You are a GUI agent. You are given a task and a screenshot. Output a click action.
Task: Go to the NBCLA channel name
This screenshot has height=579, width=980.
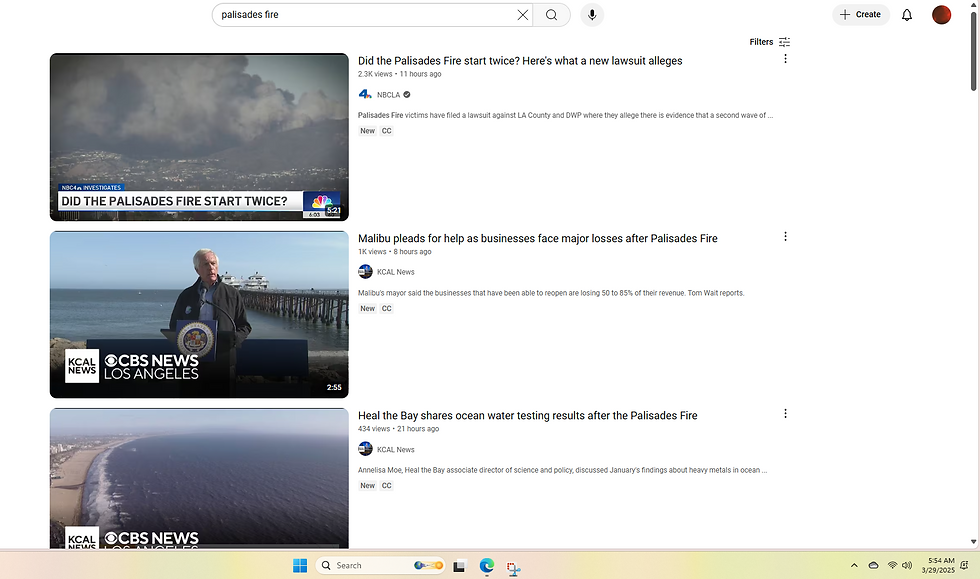pos(388,95)
